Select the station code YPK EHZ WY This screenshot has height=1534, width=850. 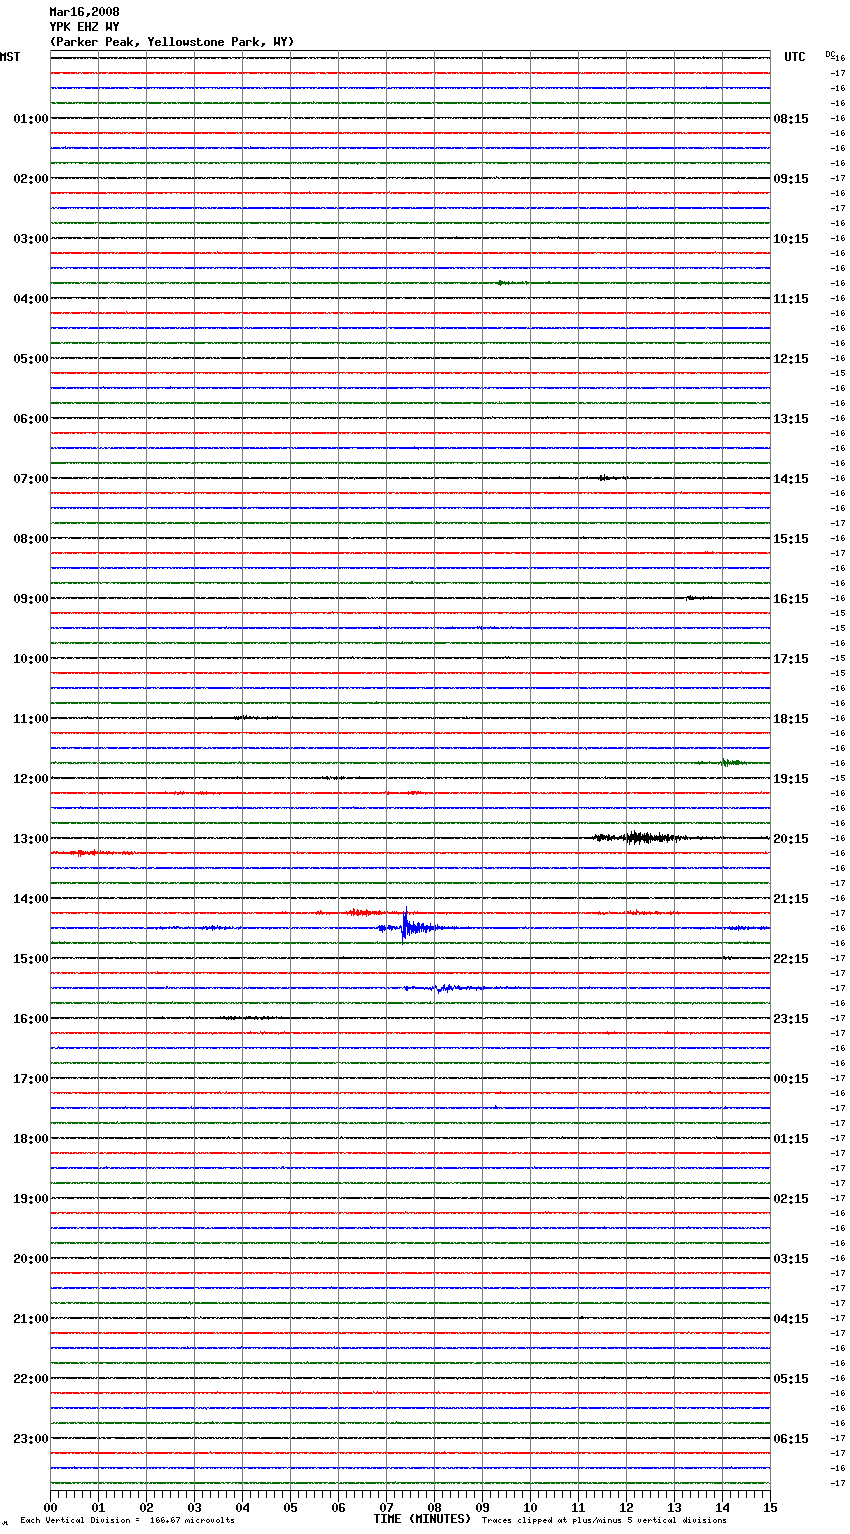pos(84,27)
